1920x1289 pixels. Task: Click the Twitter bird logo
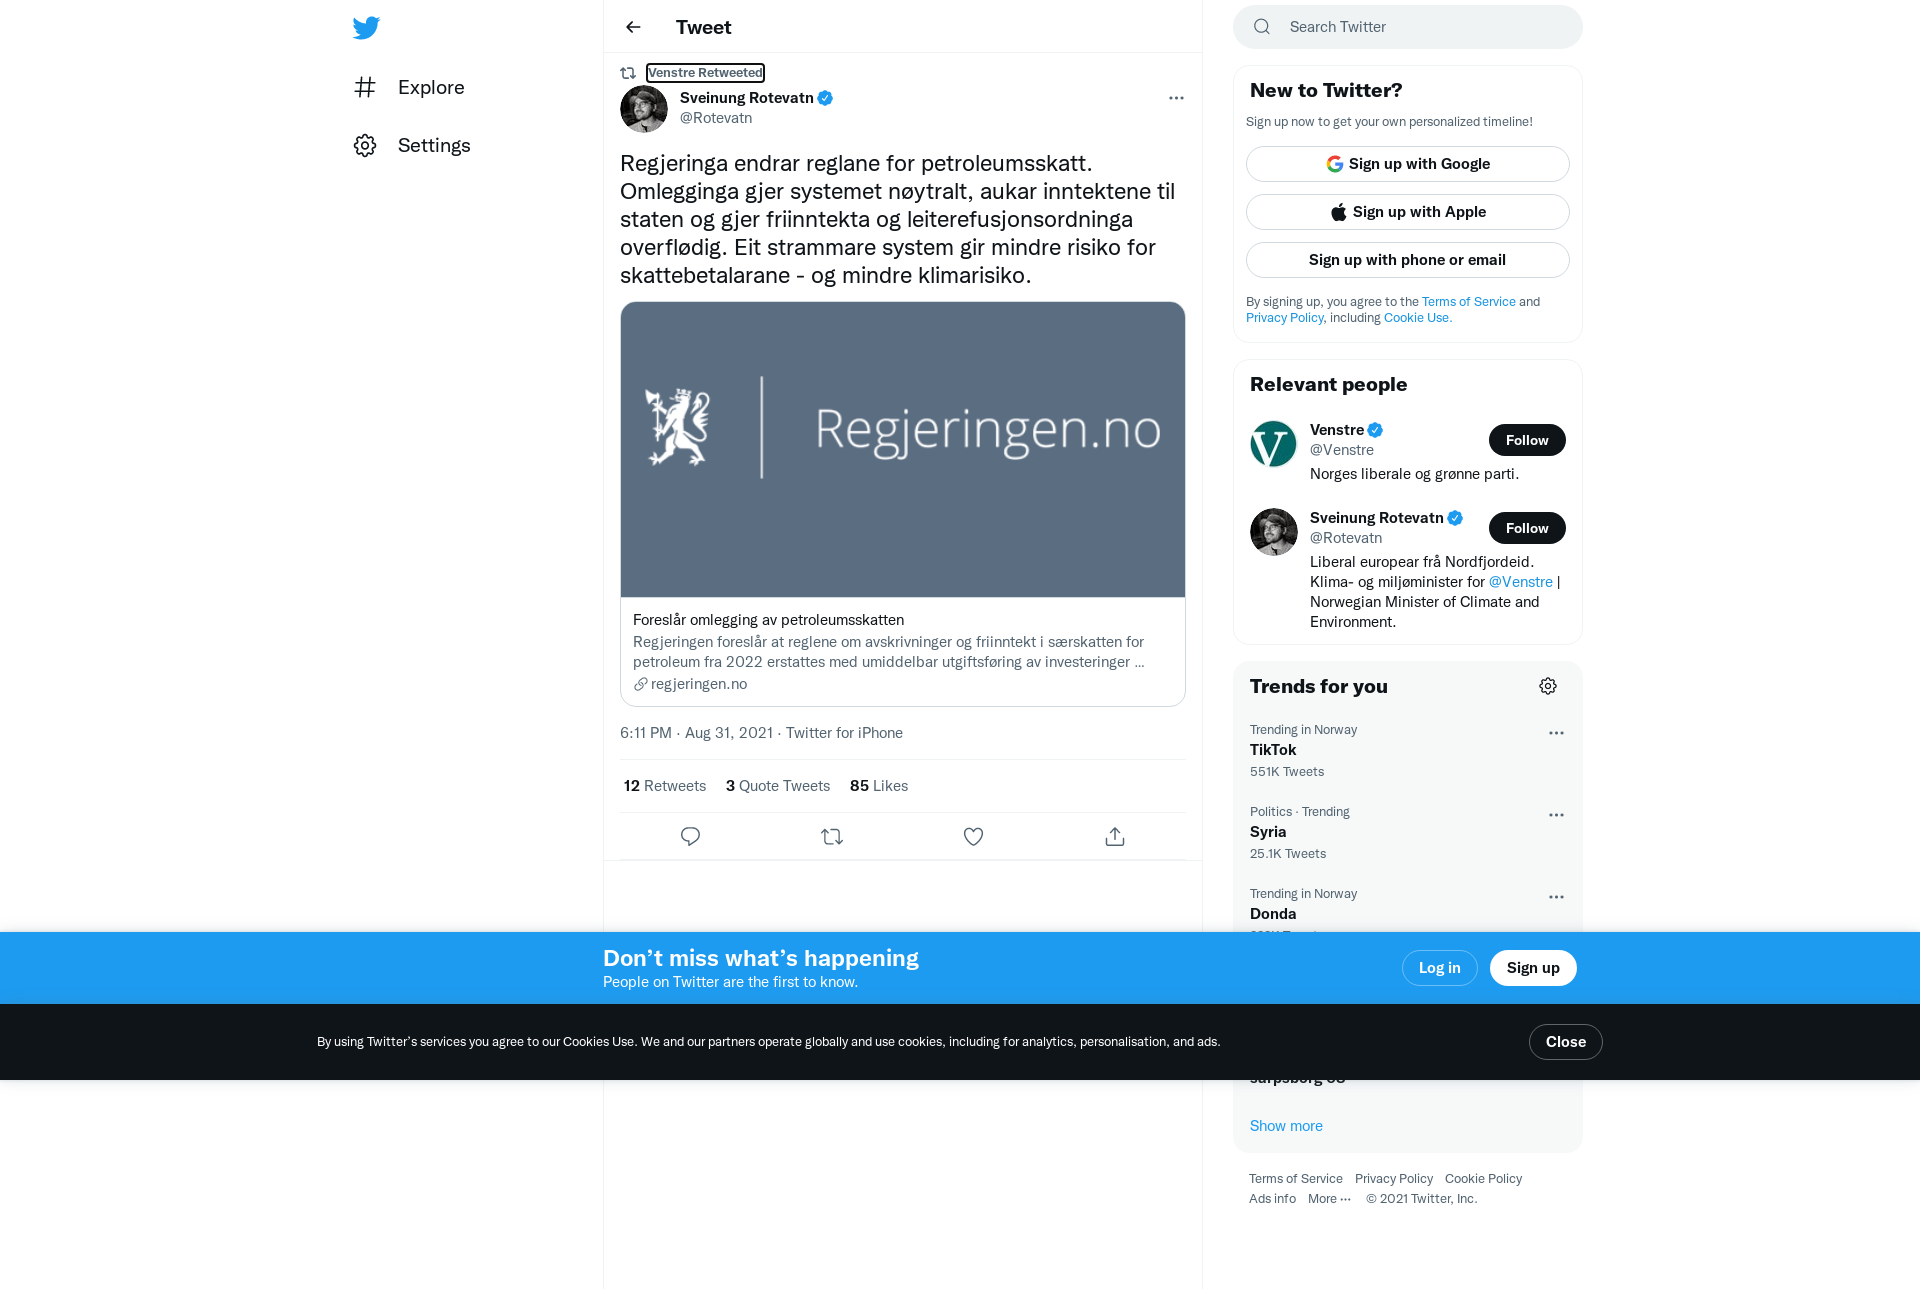(366, 27)
